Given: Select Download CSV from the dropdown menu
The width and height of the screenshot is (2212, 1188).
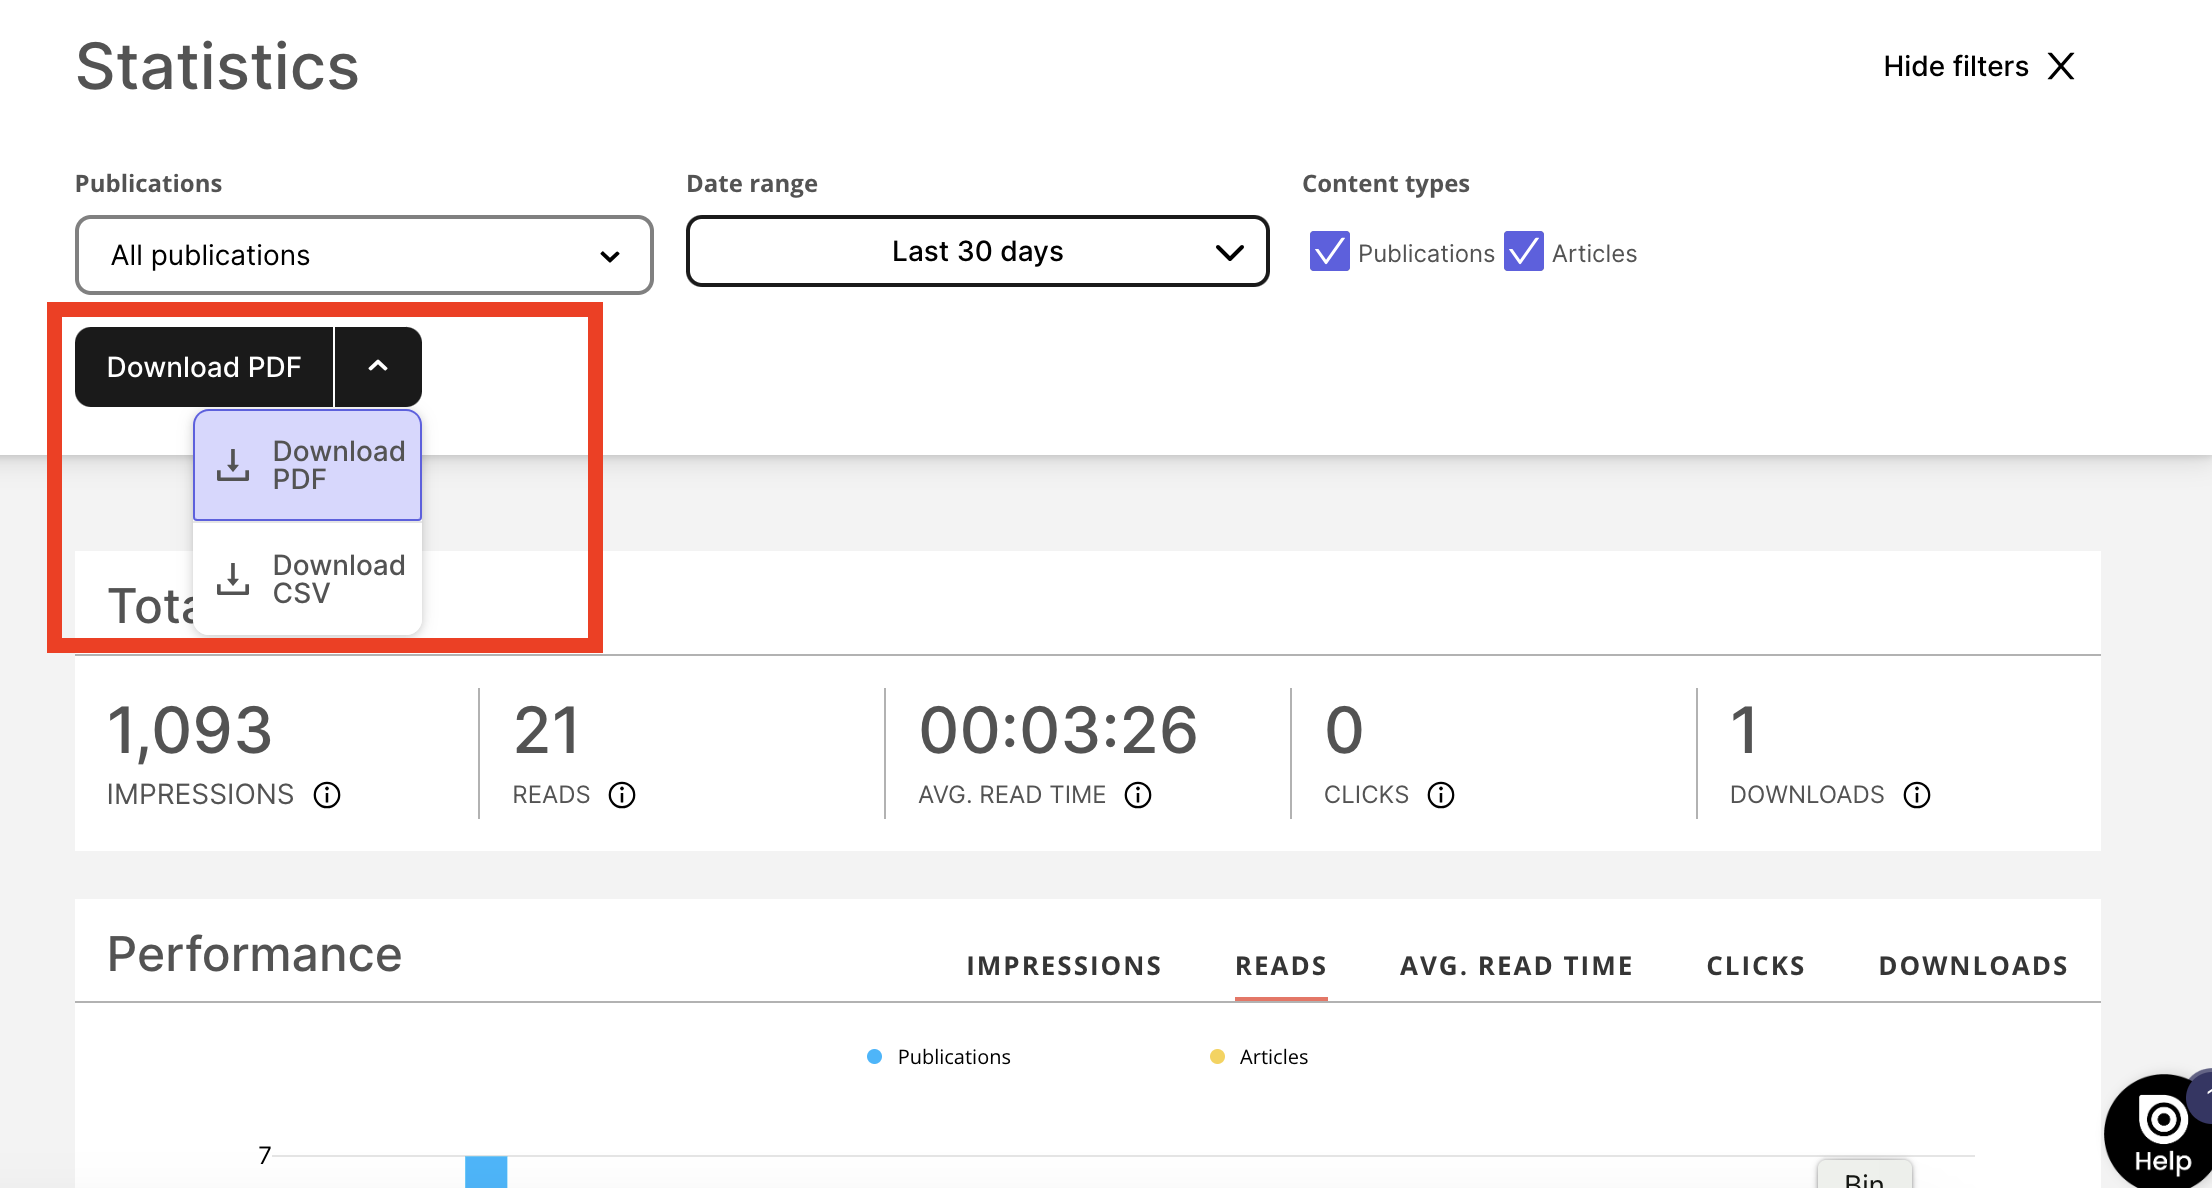Looking at the screenshot, I should [x=308, y=579].
